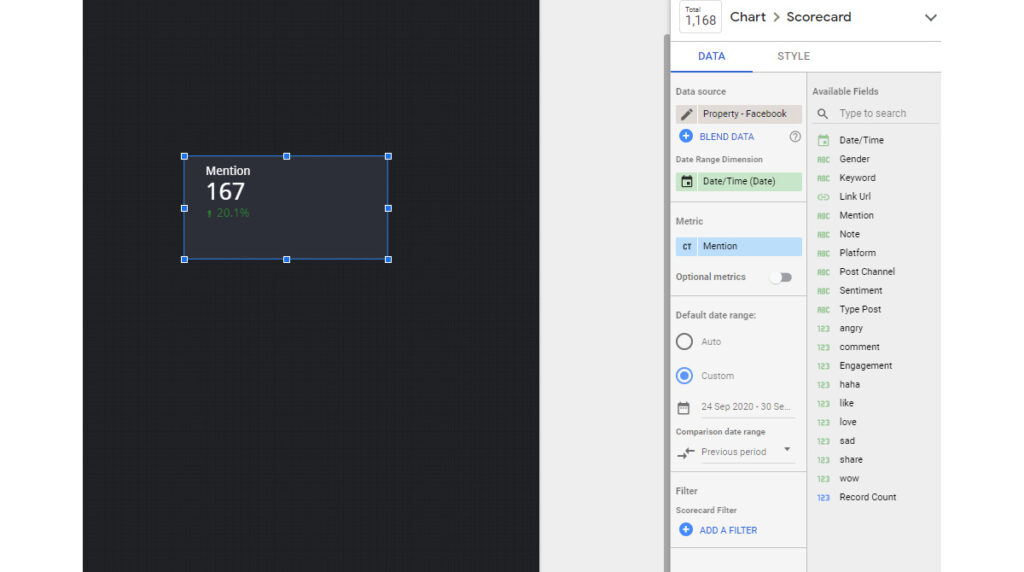Click the search magnifier icon in Available Fields

[x=823, y=114]
